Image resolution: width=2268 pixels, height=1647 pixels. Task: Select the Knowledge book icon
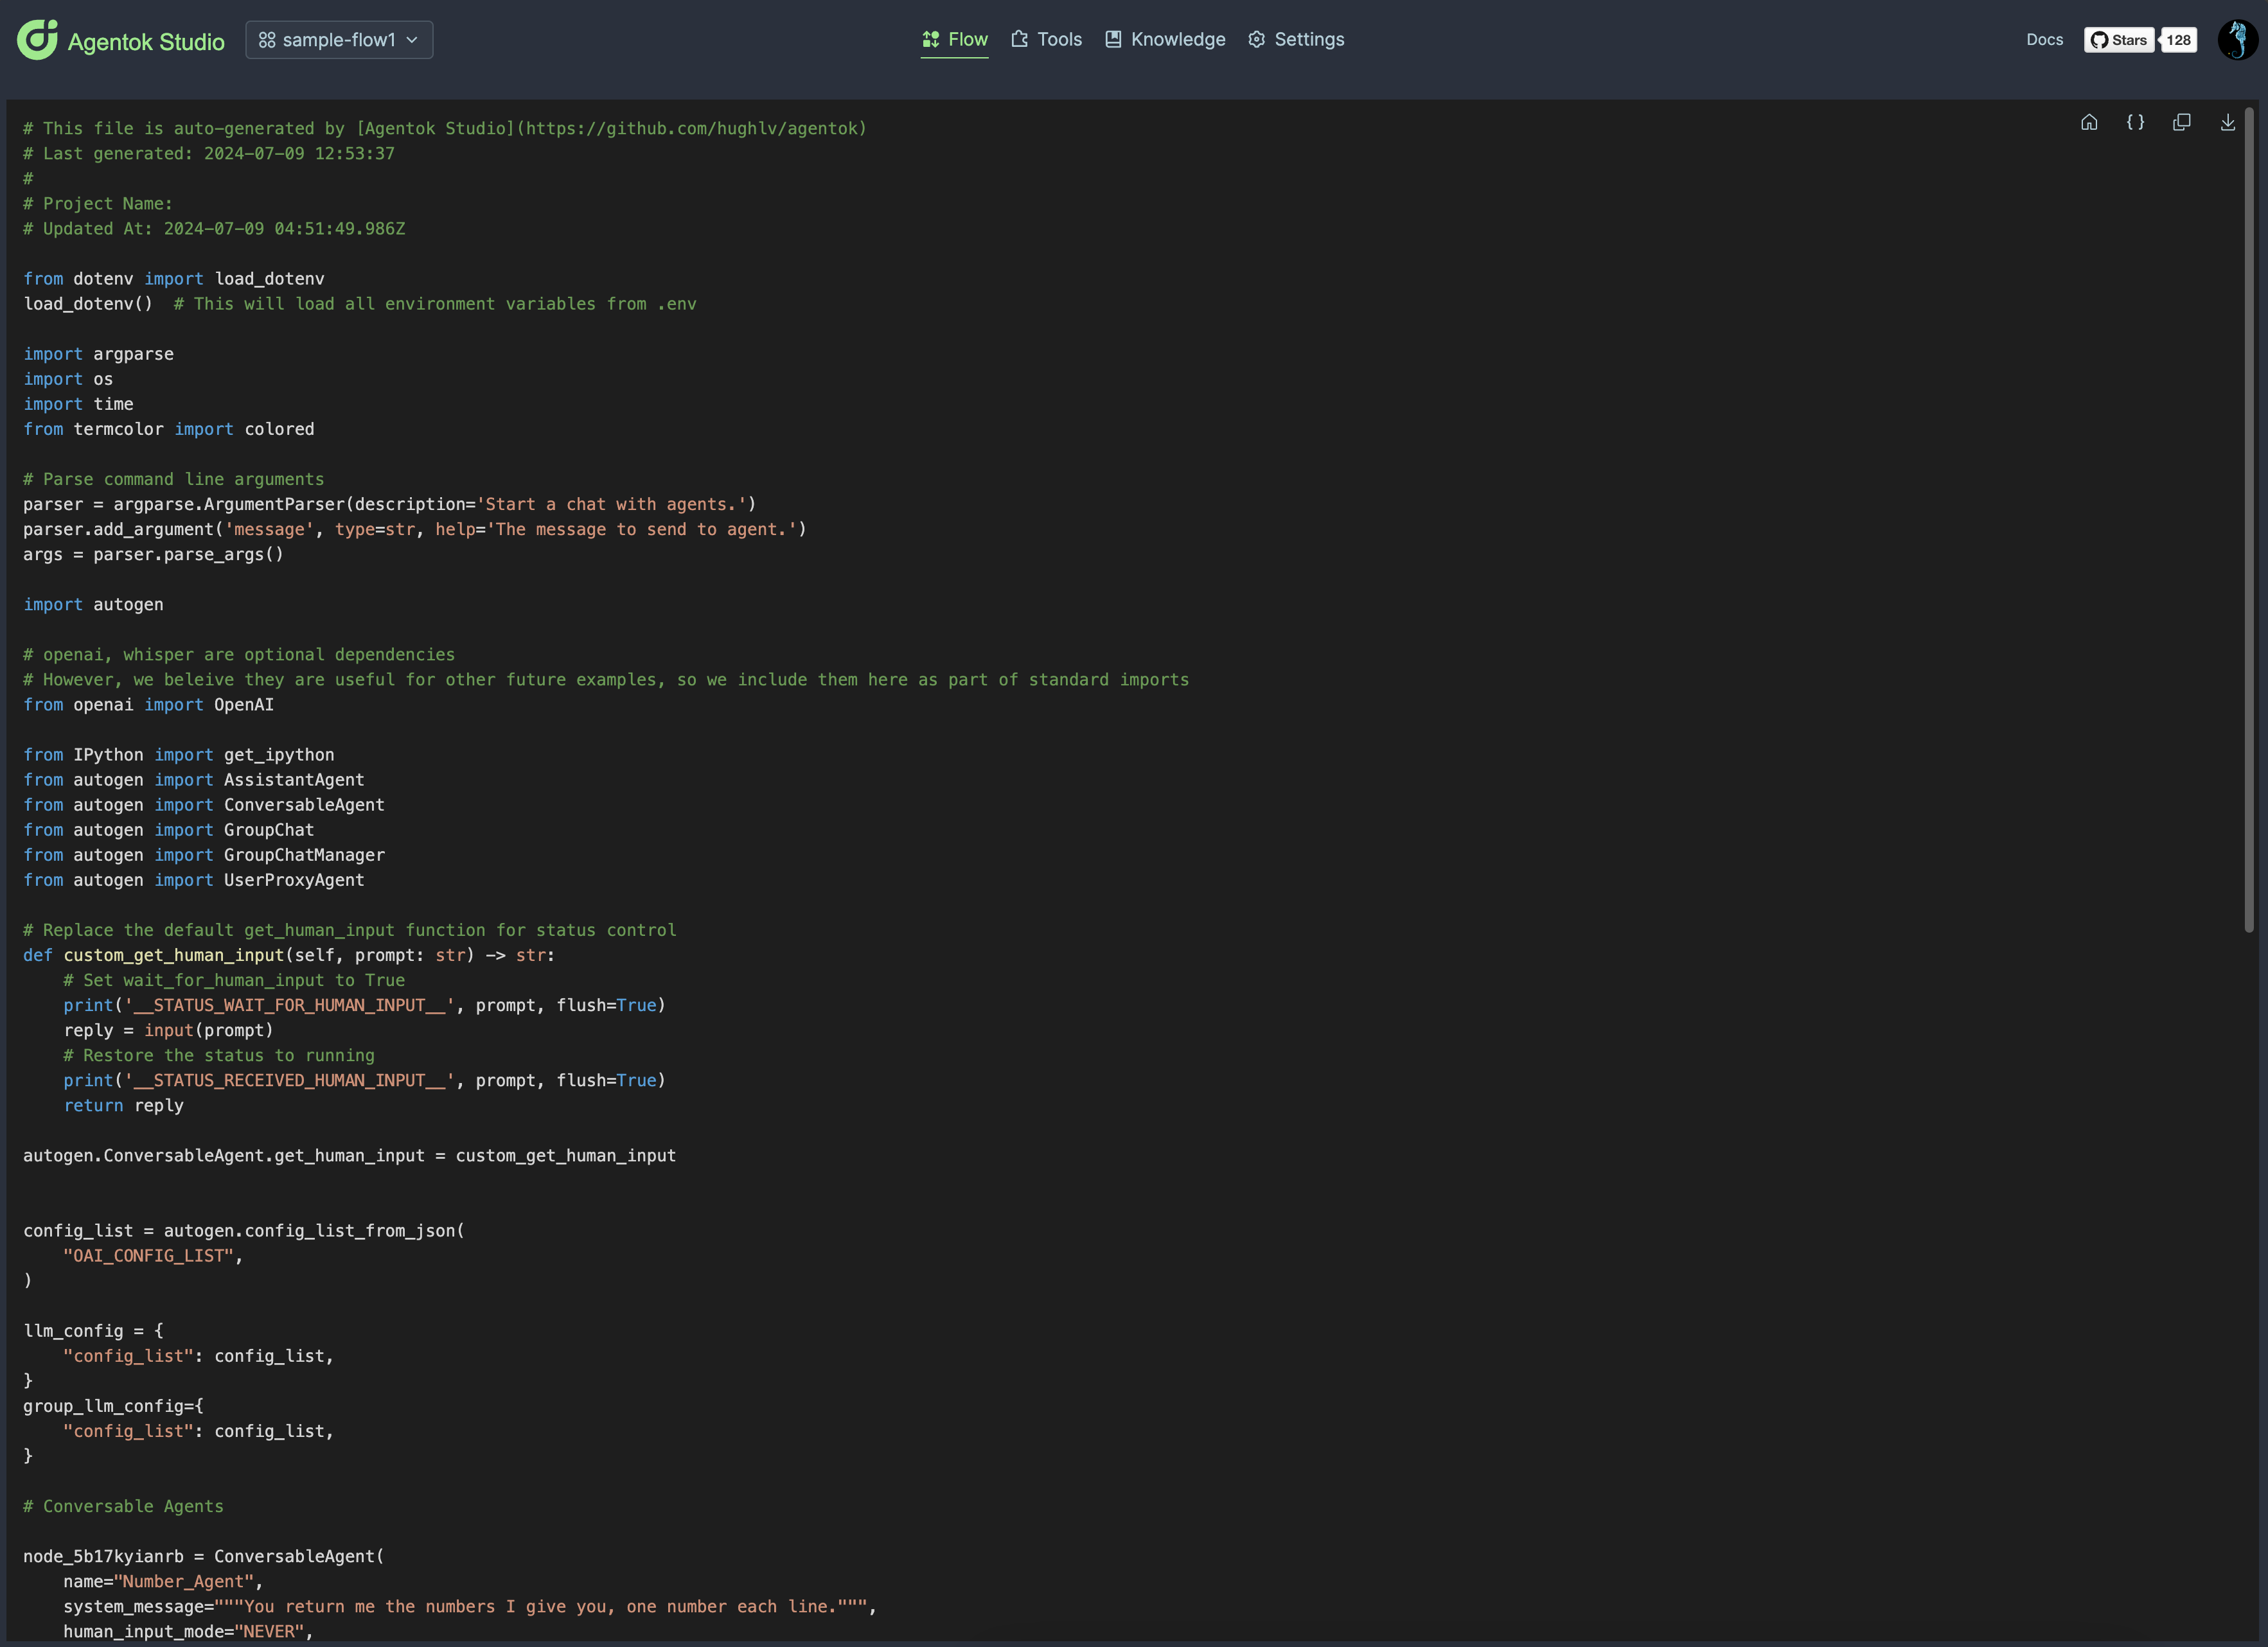[x=1113, y=39]
